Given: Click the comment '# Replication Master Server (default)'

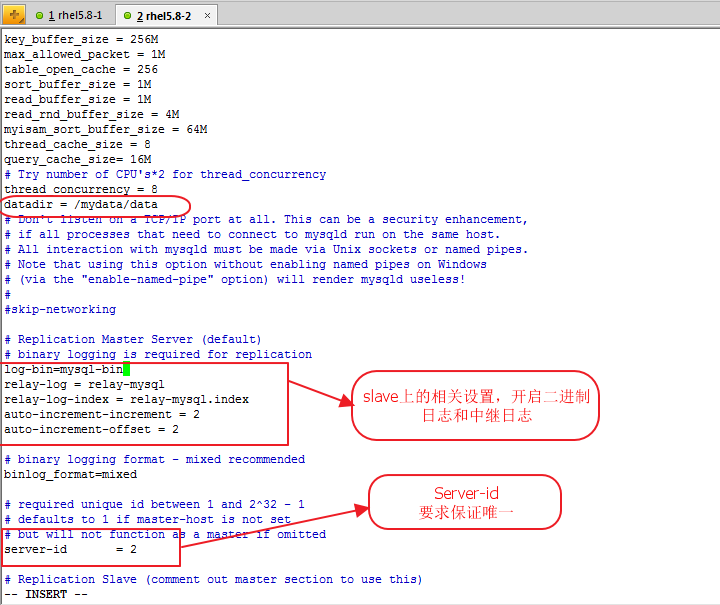Looking at the screenshot, I should [133, 340].
